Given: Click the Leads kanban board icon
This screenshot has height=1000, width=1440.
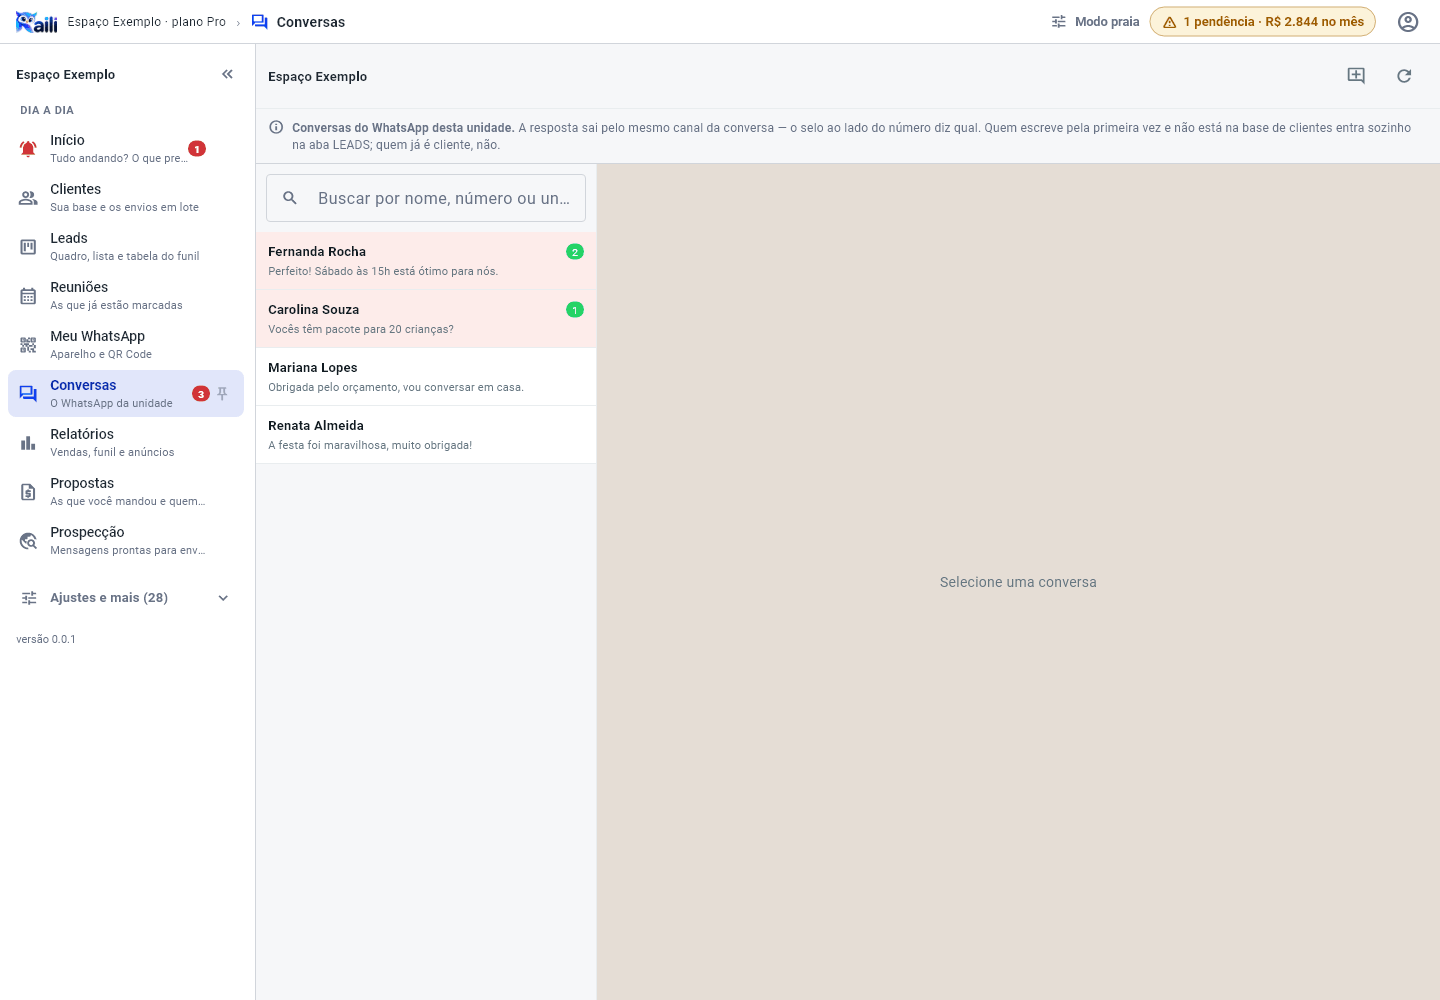Looking at the screenshot, I should tap(28, 247).
